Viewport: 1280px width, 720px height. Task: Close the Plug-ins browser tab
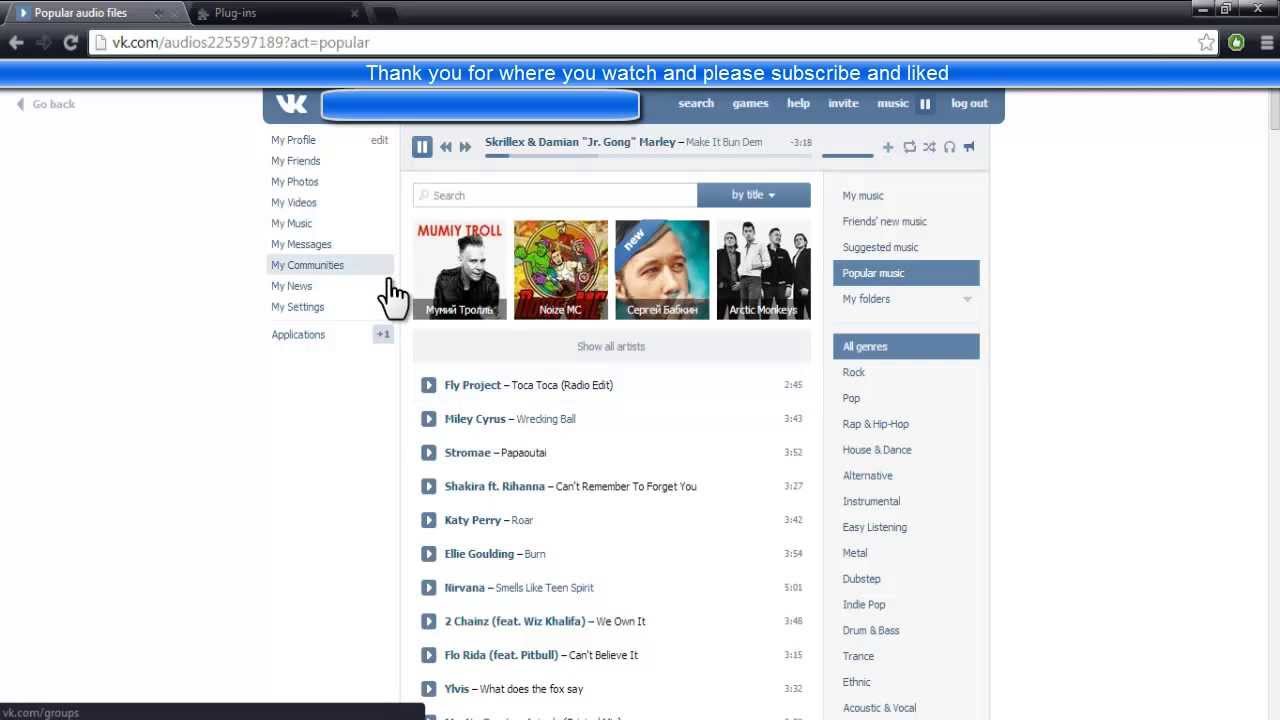point(354,13)
